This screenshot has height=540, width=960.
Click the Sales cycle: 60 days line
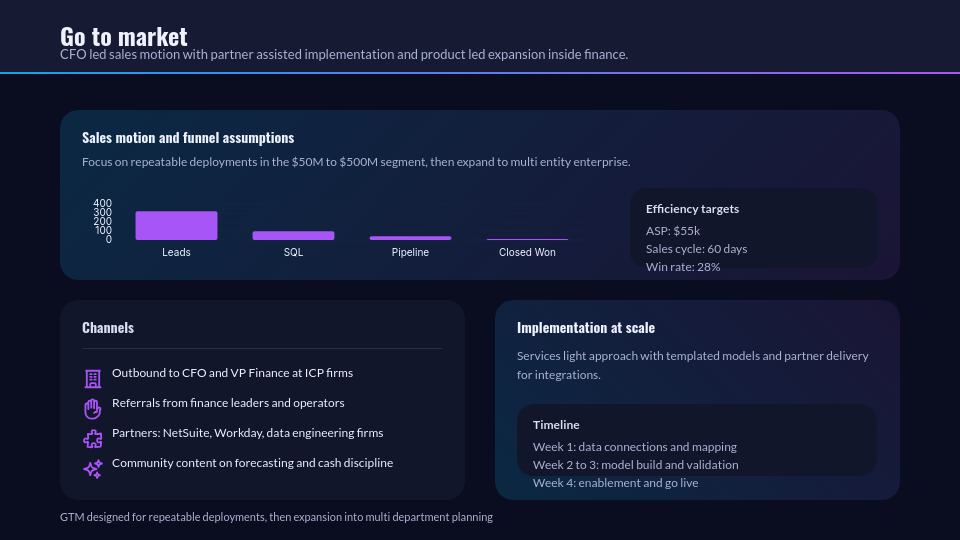[x=696, y=248]
